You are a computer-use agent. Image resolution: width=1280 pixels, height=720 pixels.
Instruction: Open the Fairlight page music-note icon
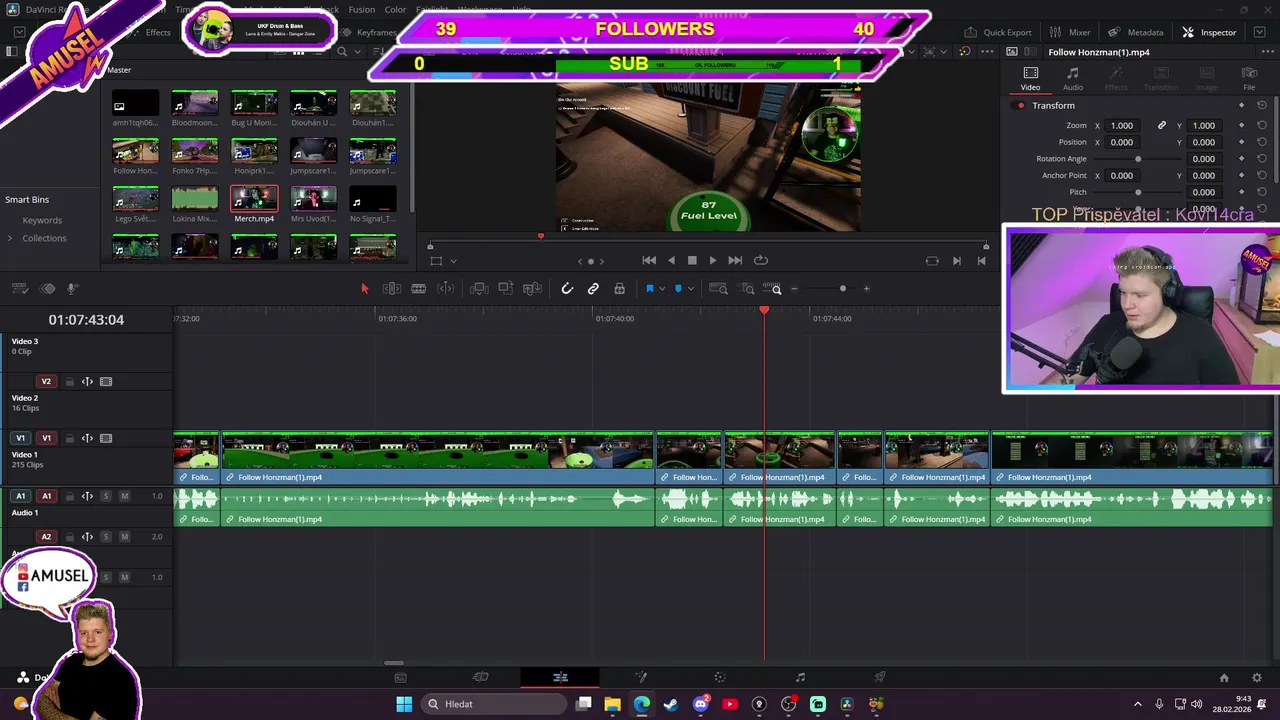tap(800, 677)
